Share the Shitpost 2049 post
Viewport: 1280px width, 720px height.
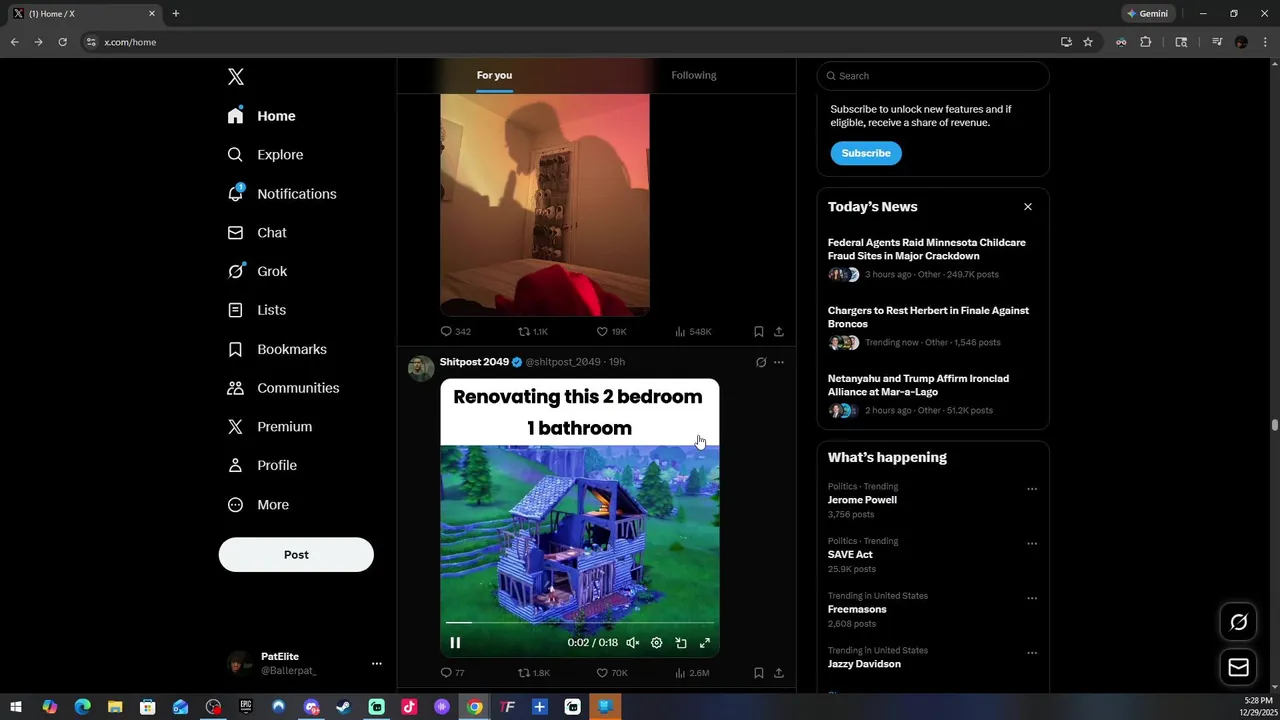pyautogui.click(x=779, y=673)
